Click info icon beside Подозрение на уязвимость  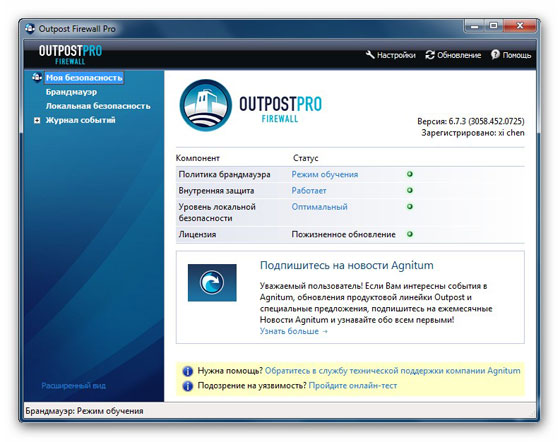pyautogui.click(x=188, y=386)
